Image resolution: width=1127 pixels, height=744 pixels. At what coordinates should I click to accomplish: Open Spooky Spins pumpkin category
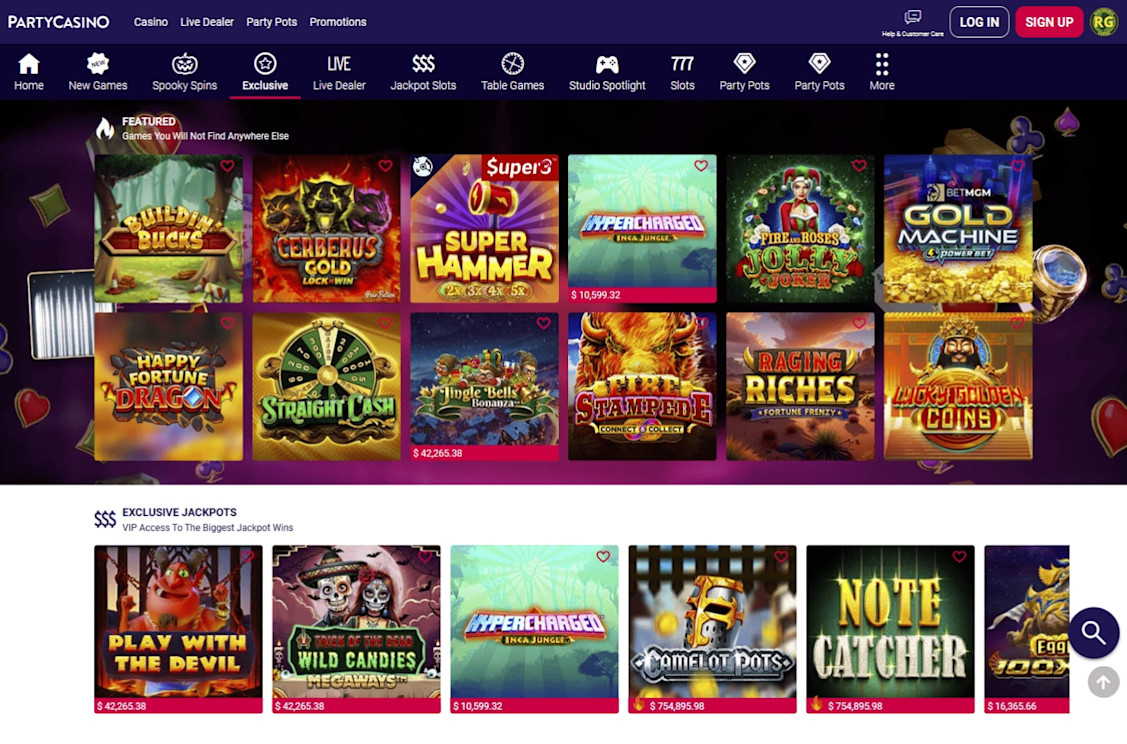point(184,72)
